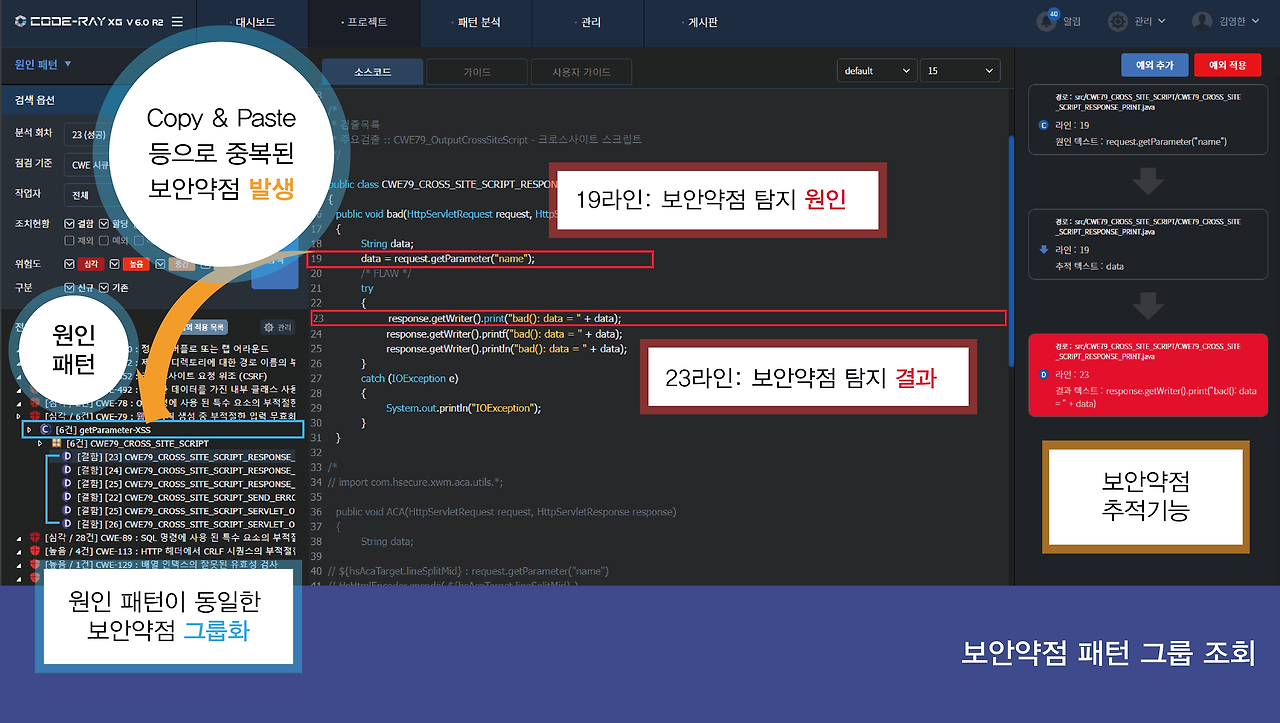Expand the [6건] CWE79_CROSS_SITE_SCRIPT folder node
This screenshot has height=723, width=1280.
click(41, 443)
